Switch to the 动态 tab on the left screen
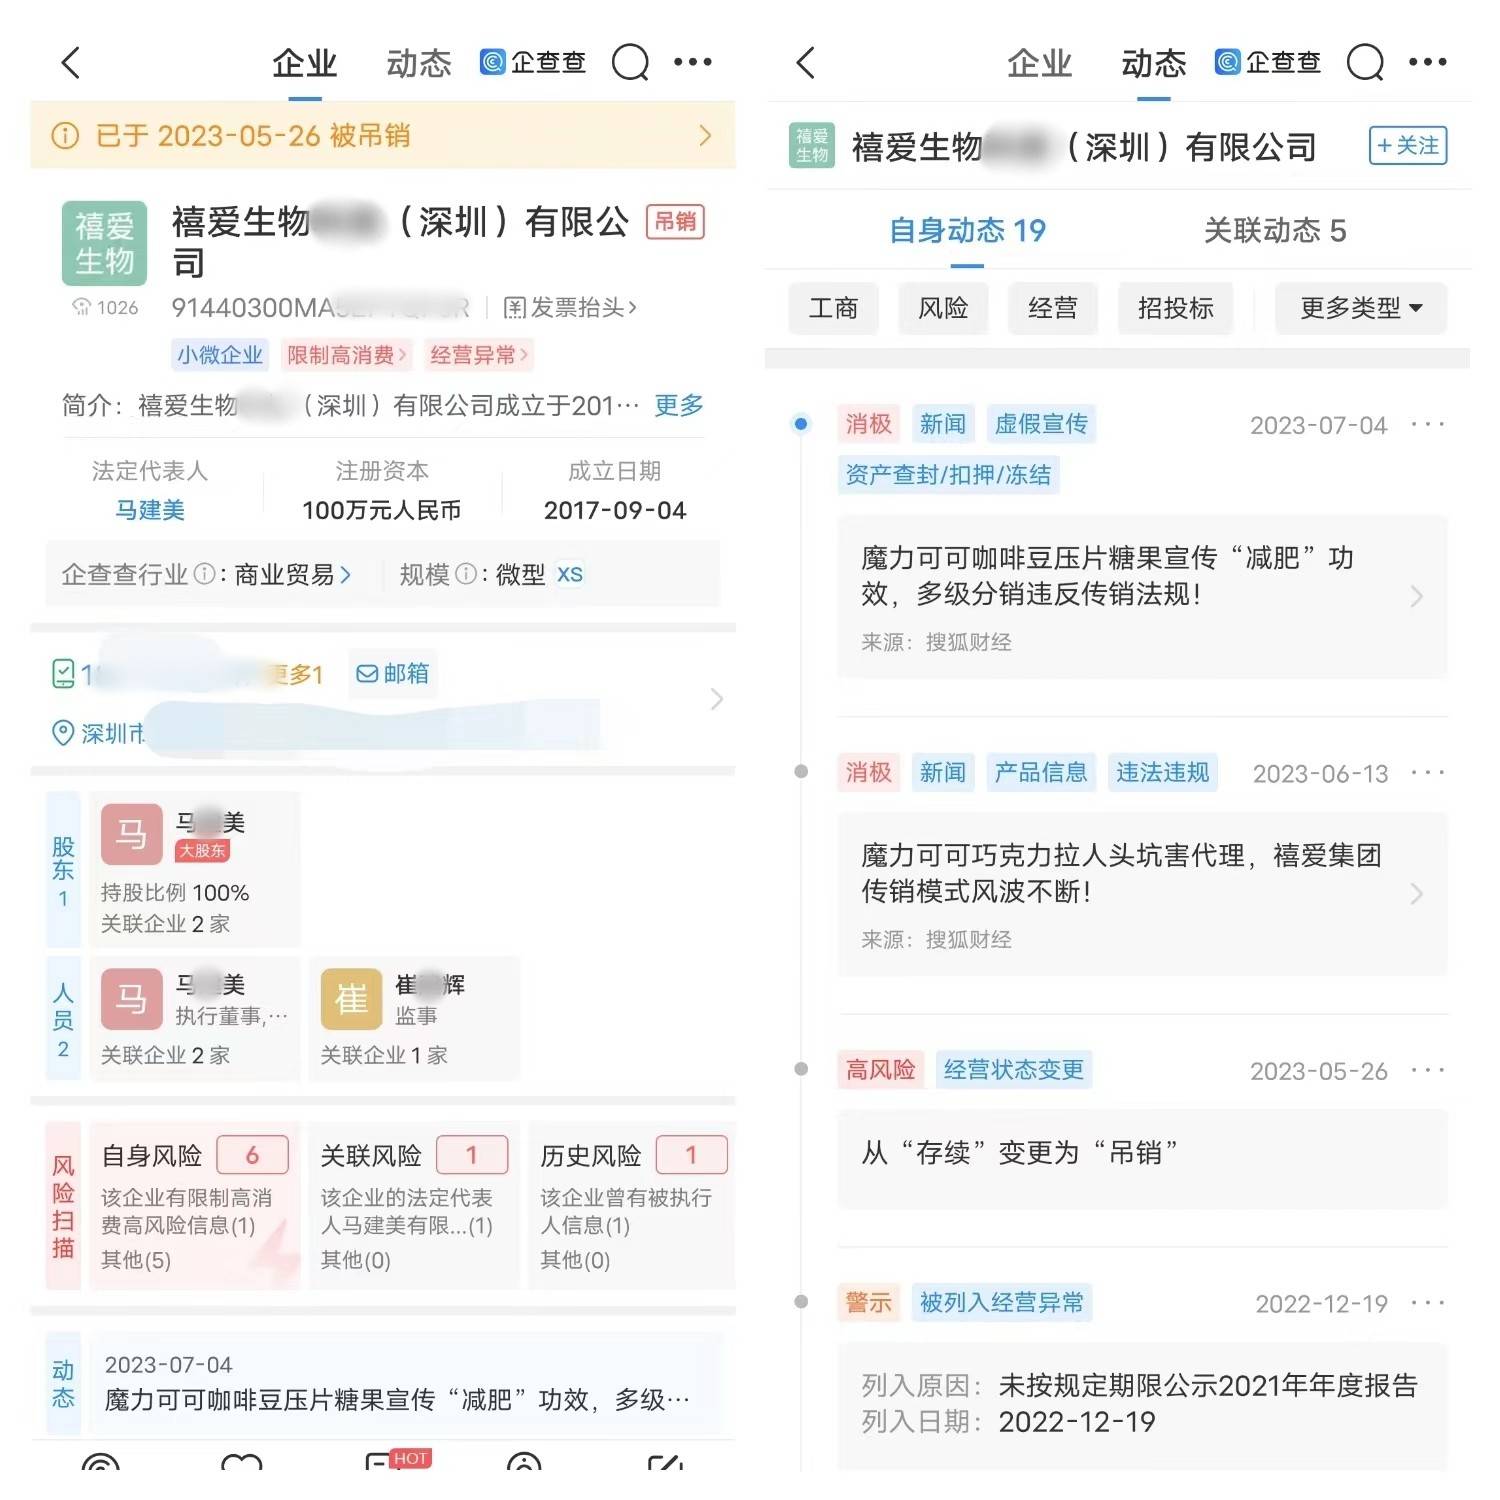 pos(419,64)
